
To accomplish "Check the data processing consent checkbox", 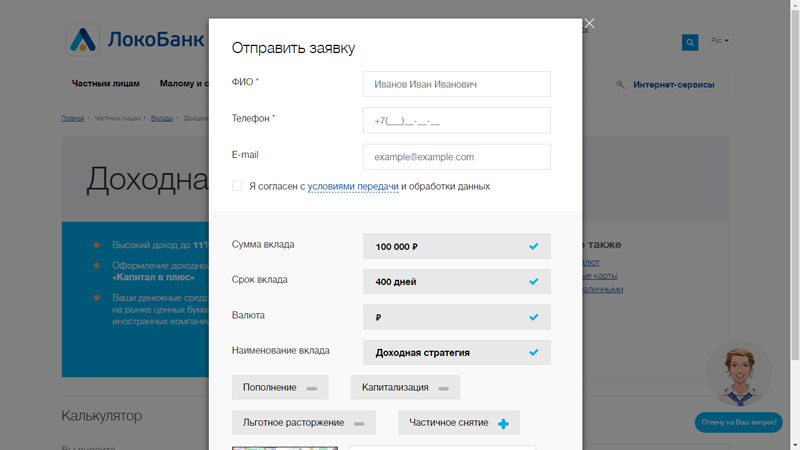I will click(x=237, y=186).
